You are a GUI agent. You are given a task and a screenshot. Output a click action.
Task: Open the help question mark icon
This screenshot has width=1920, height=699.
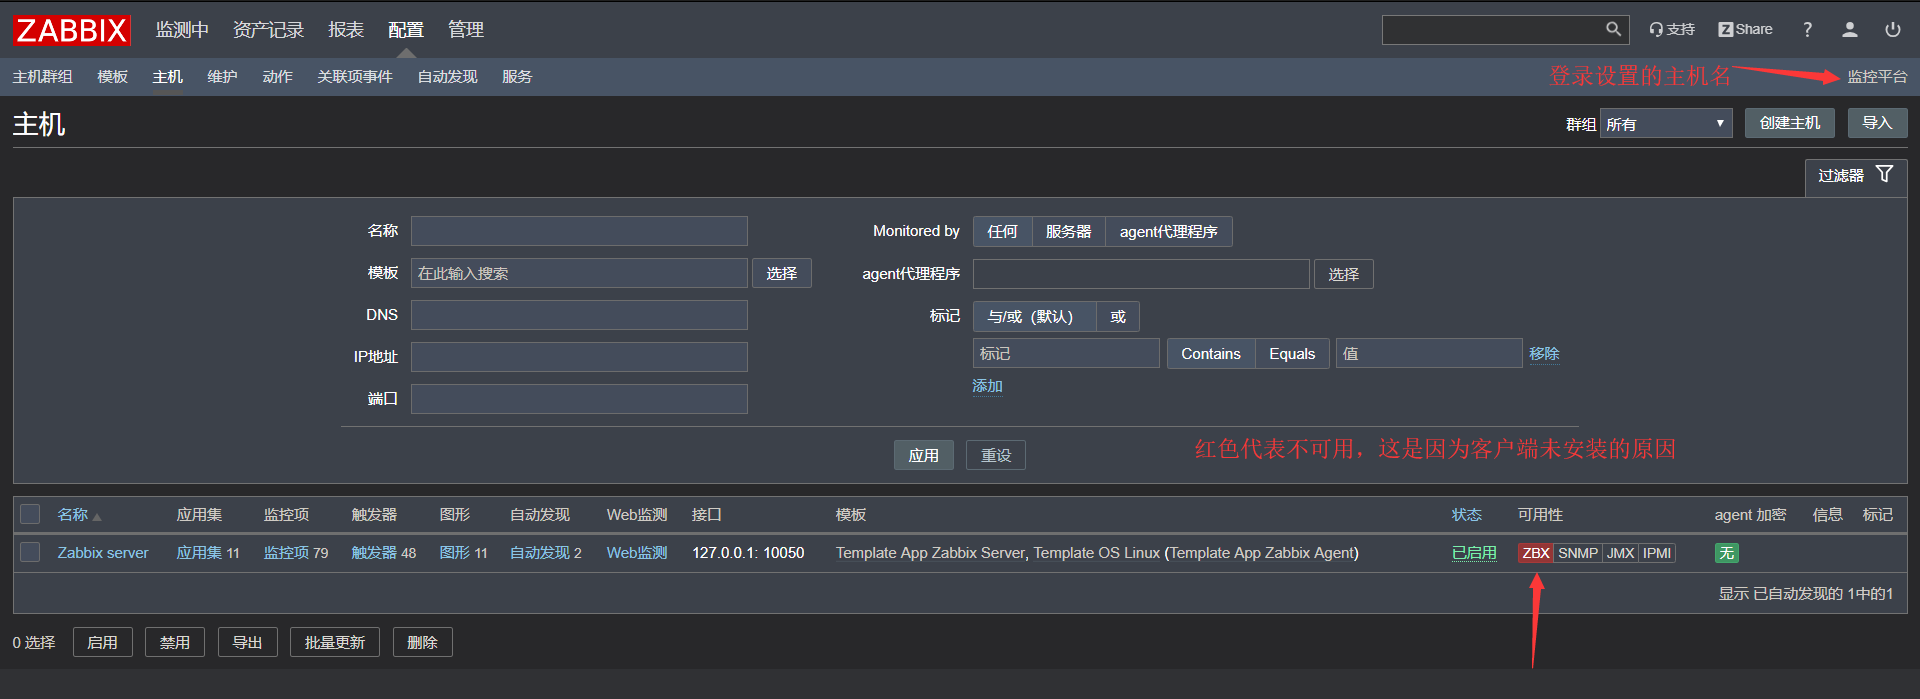pyautogui.click(x=1807, y=30)
